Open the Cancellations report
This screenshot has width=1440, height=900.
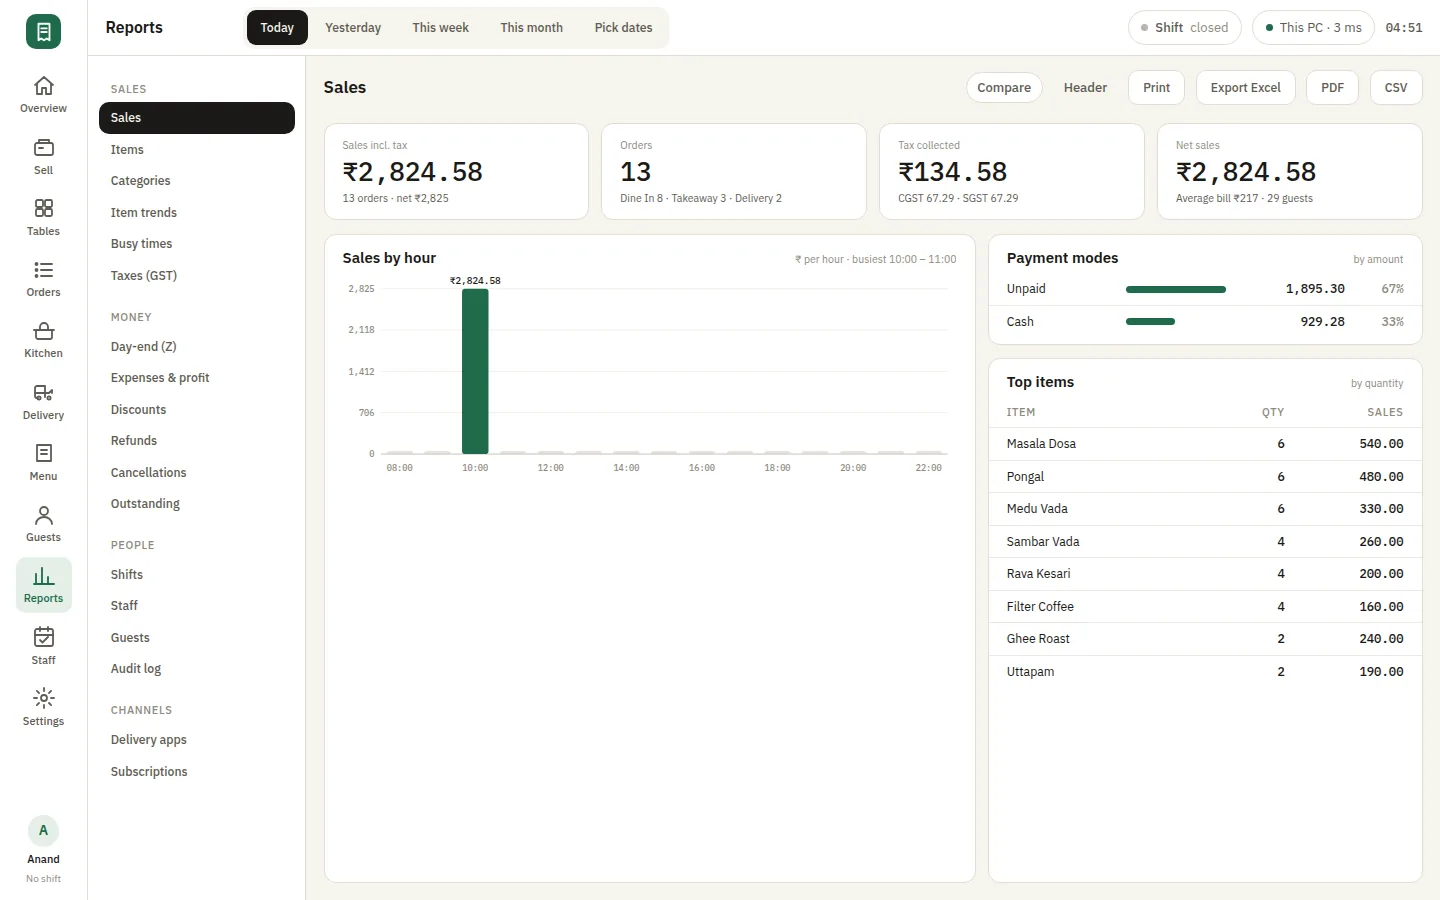[x=197, y=473]
